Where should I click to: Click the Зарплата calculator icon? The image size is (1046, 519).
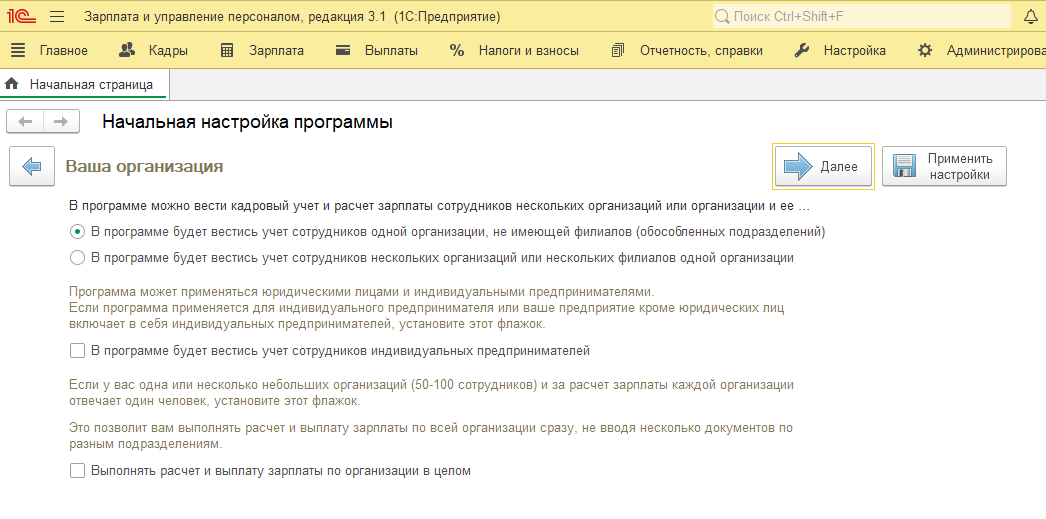pyautogui.click(x=227, y=50)
